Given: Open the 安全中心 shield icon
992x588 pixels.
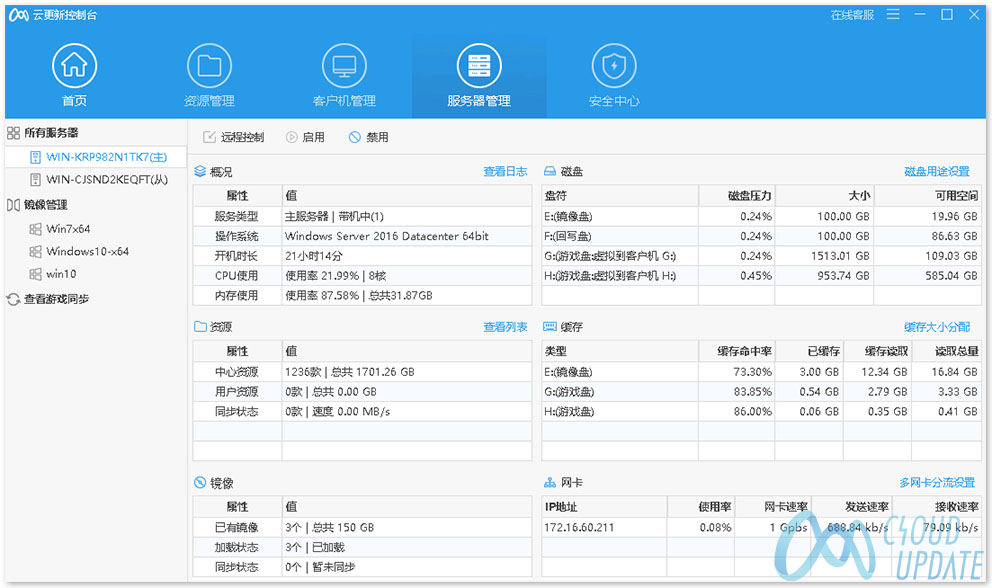Looking at the screenshot, I should point(614,65).
